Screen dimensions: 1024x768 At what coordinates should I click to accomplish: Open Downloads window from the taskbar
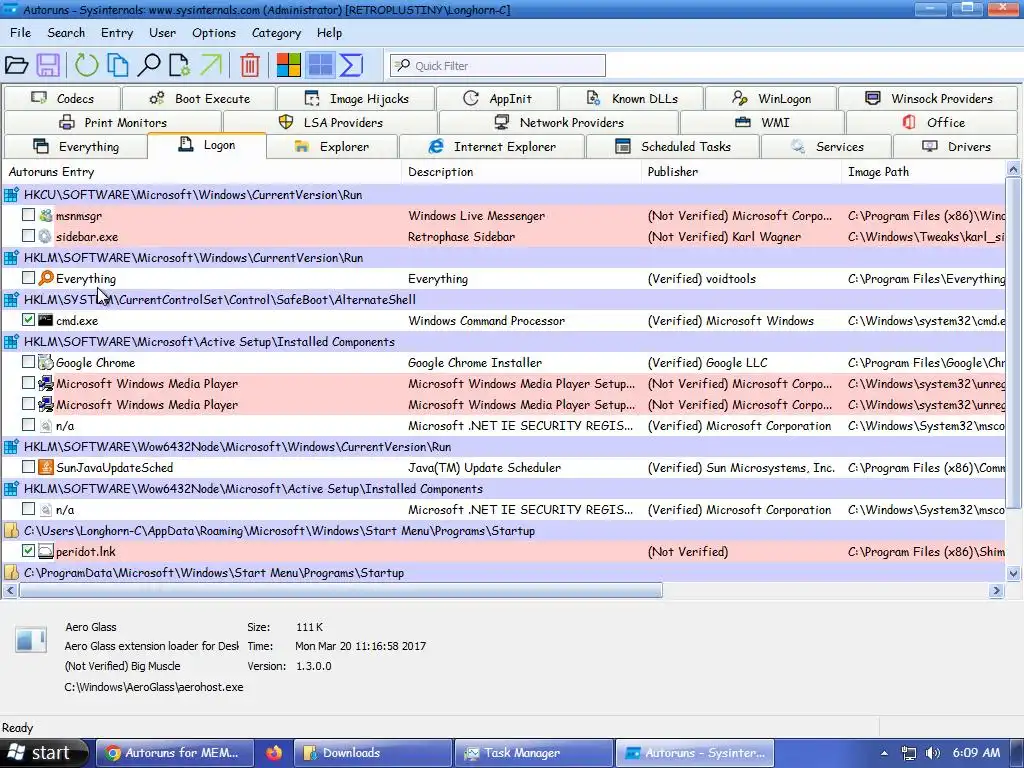pos(373,753)
